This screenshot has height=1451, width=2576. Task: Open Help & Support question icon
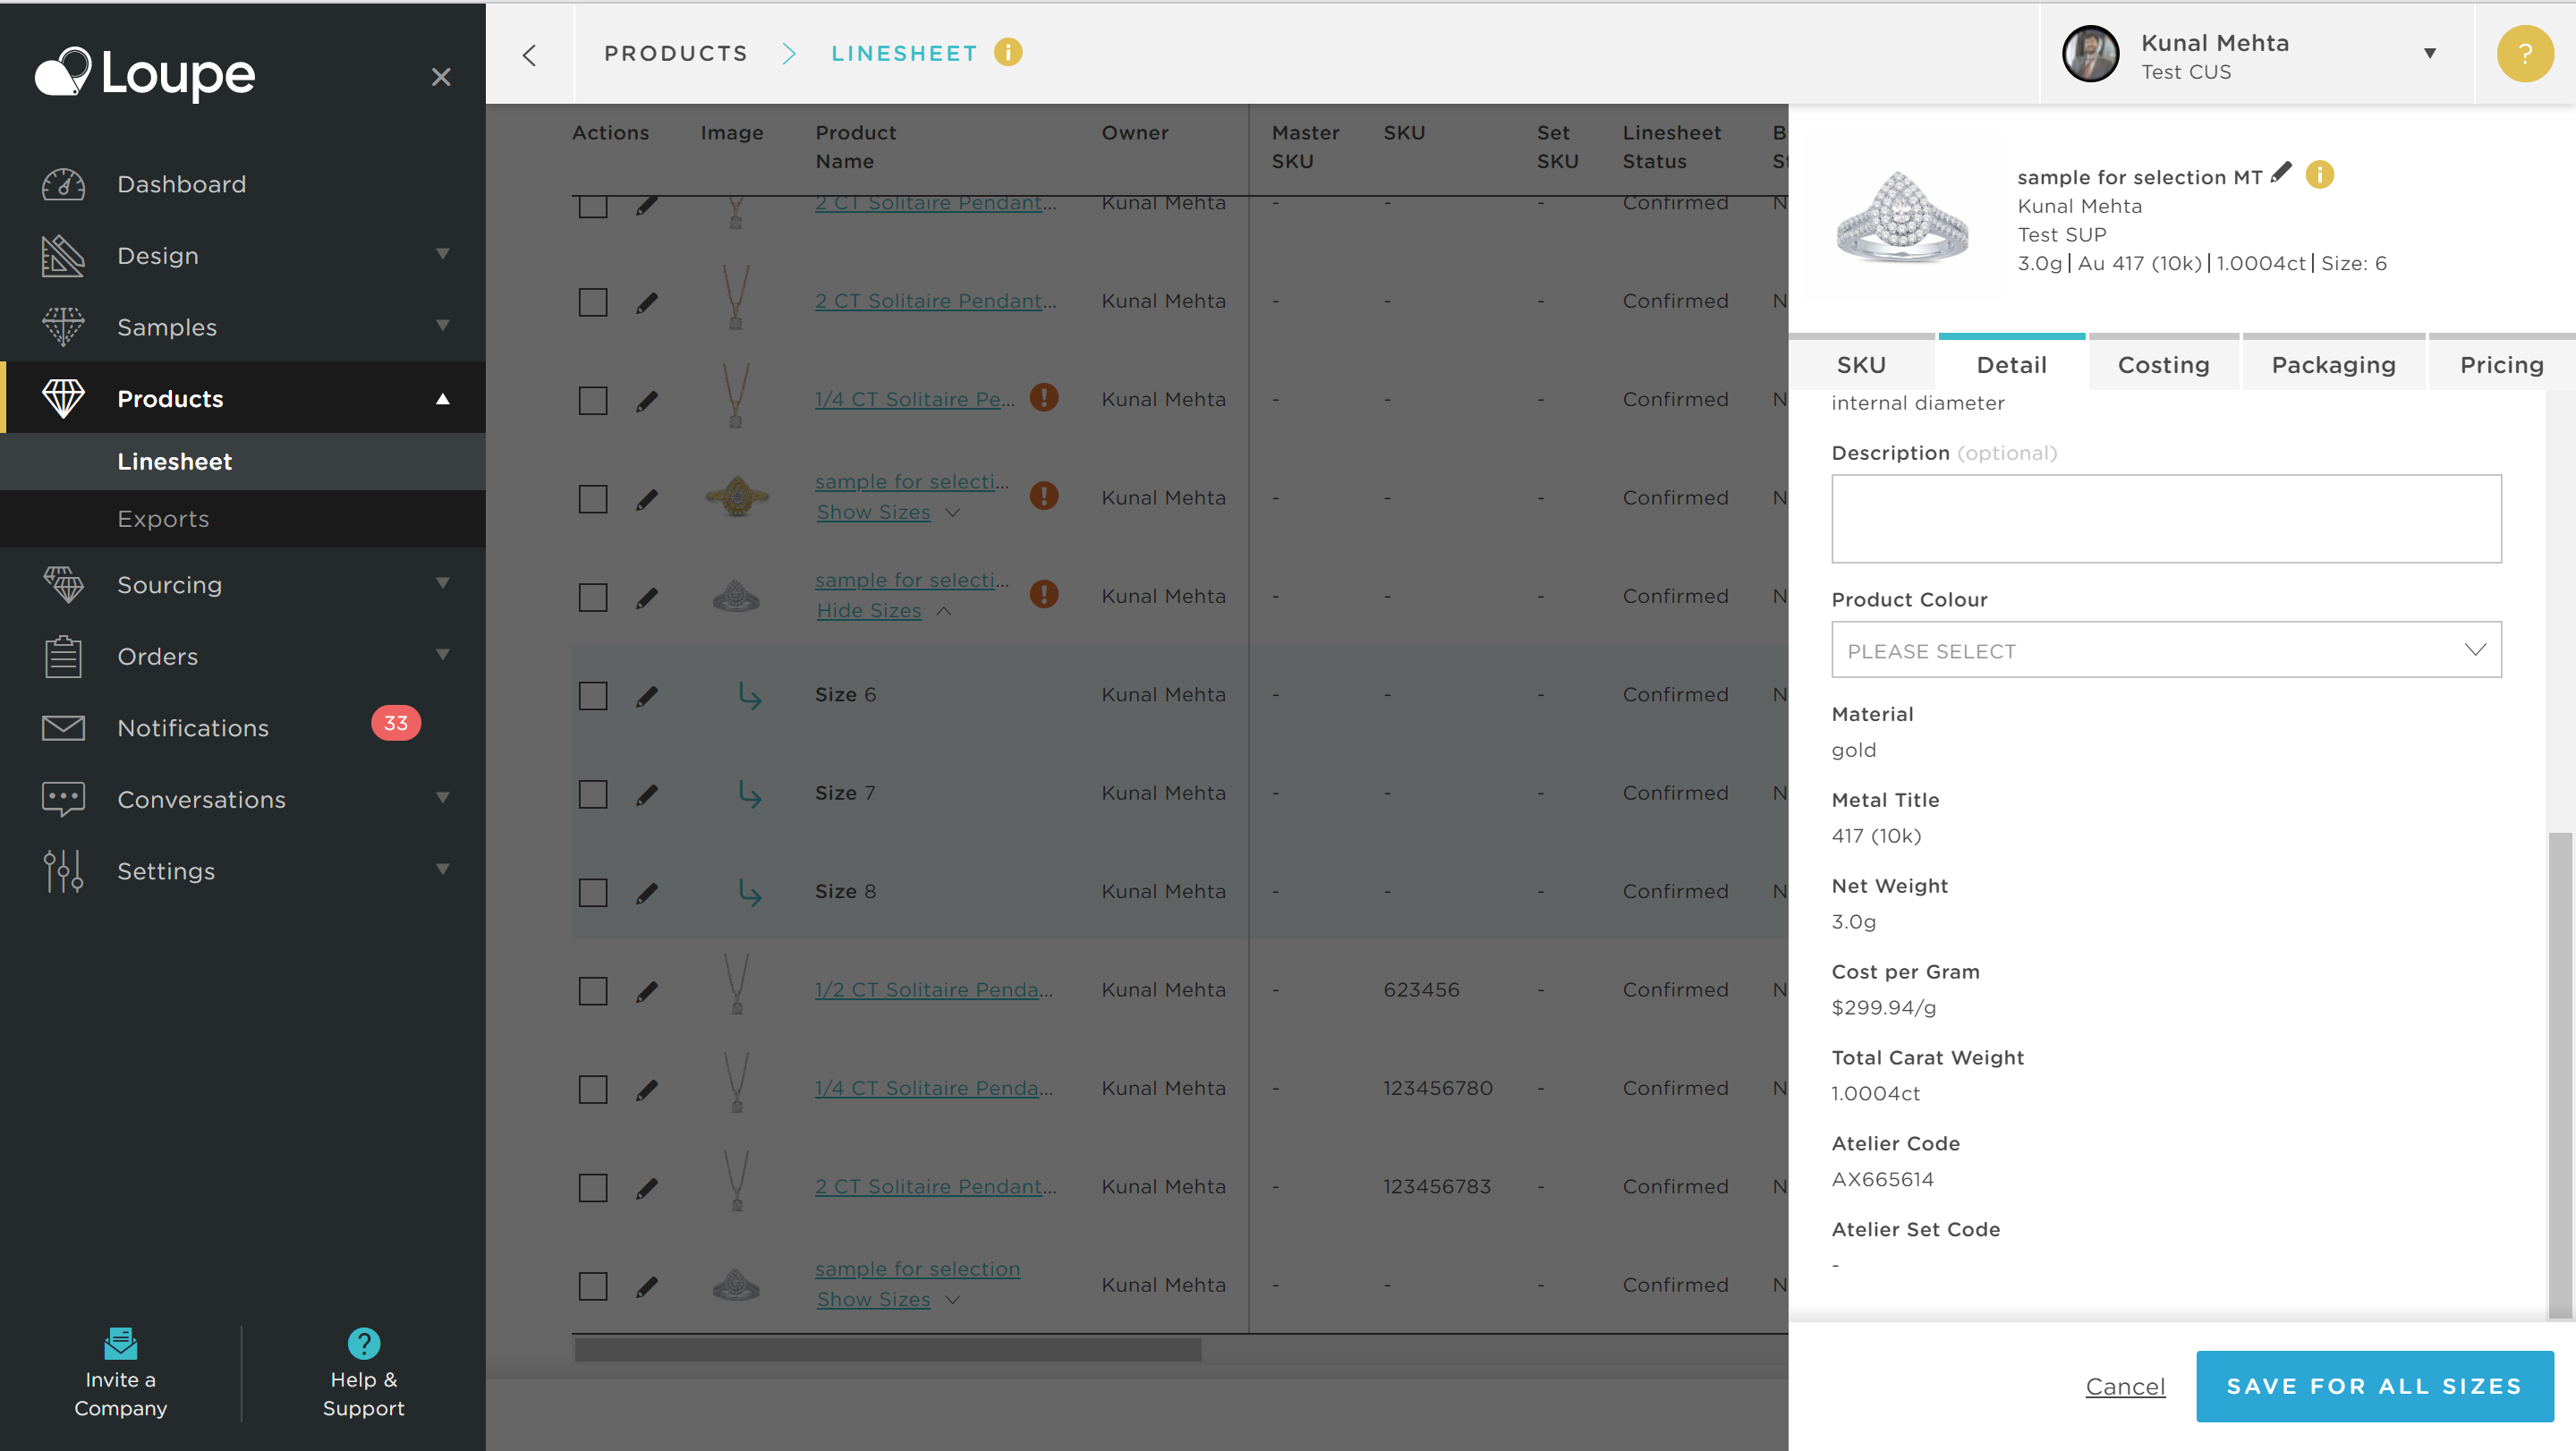[x=364, y=1343]
